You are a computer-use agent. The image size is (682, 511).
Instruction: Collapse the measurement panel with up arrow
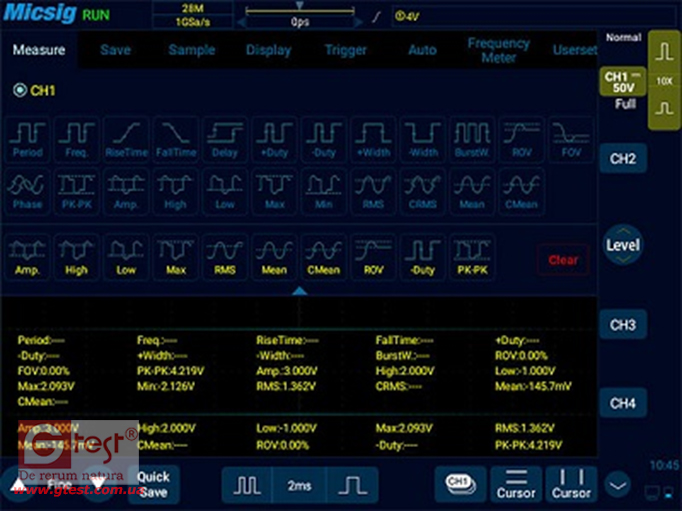pos(299,291)
